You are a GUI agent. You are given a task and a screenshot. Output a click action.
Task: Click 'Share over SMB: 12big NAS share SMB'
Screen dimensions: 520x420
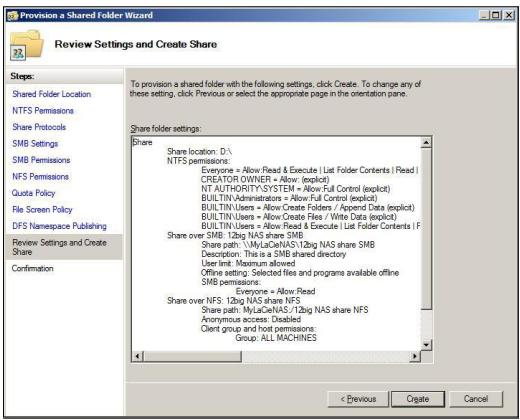click(x=235, y=236)
